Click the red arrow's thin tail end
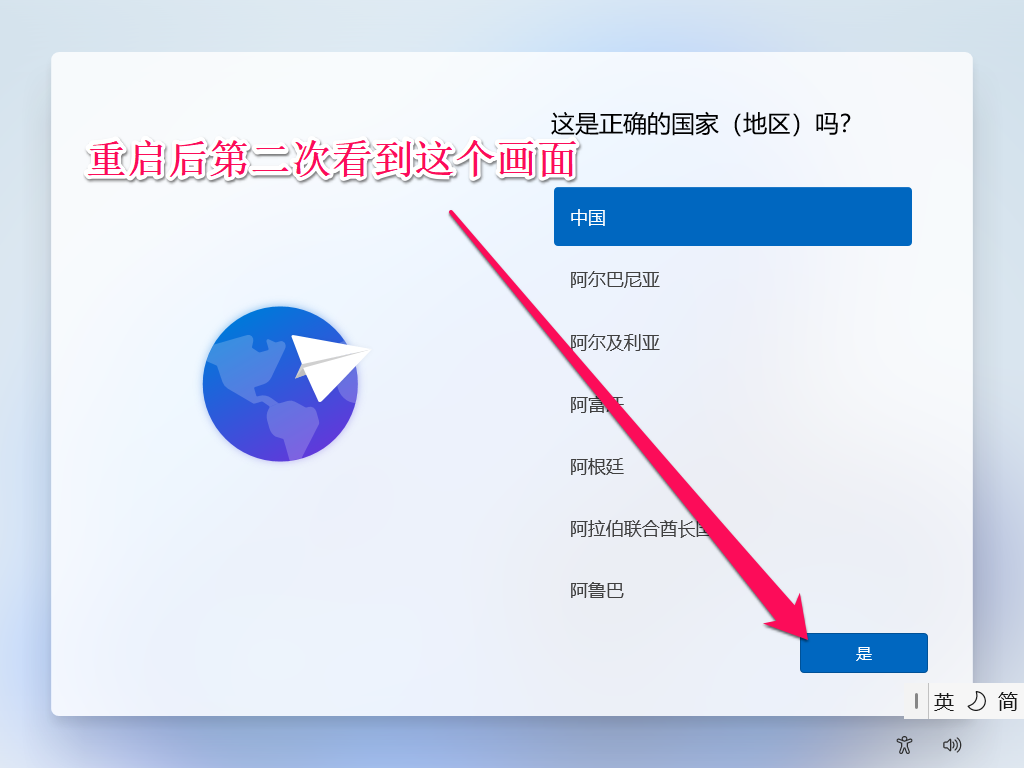1024x768 pixels. (x=452, y=213)
